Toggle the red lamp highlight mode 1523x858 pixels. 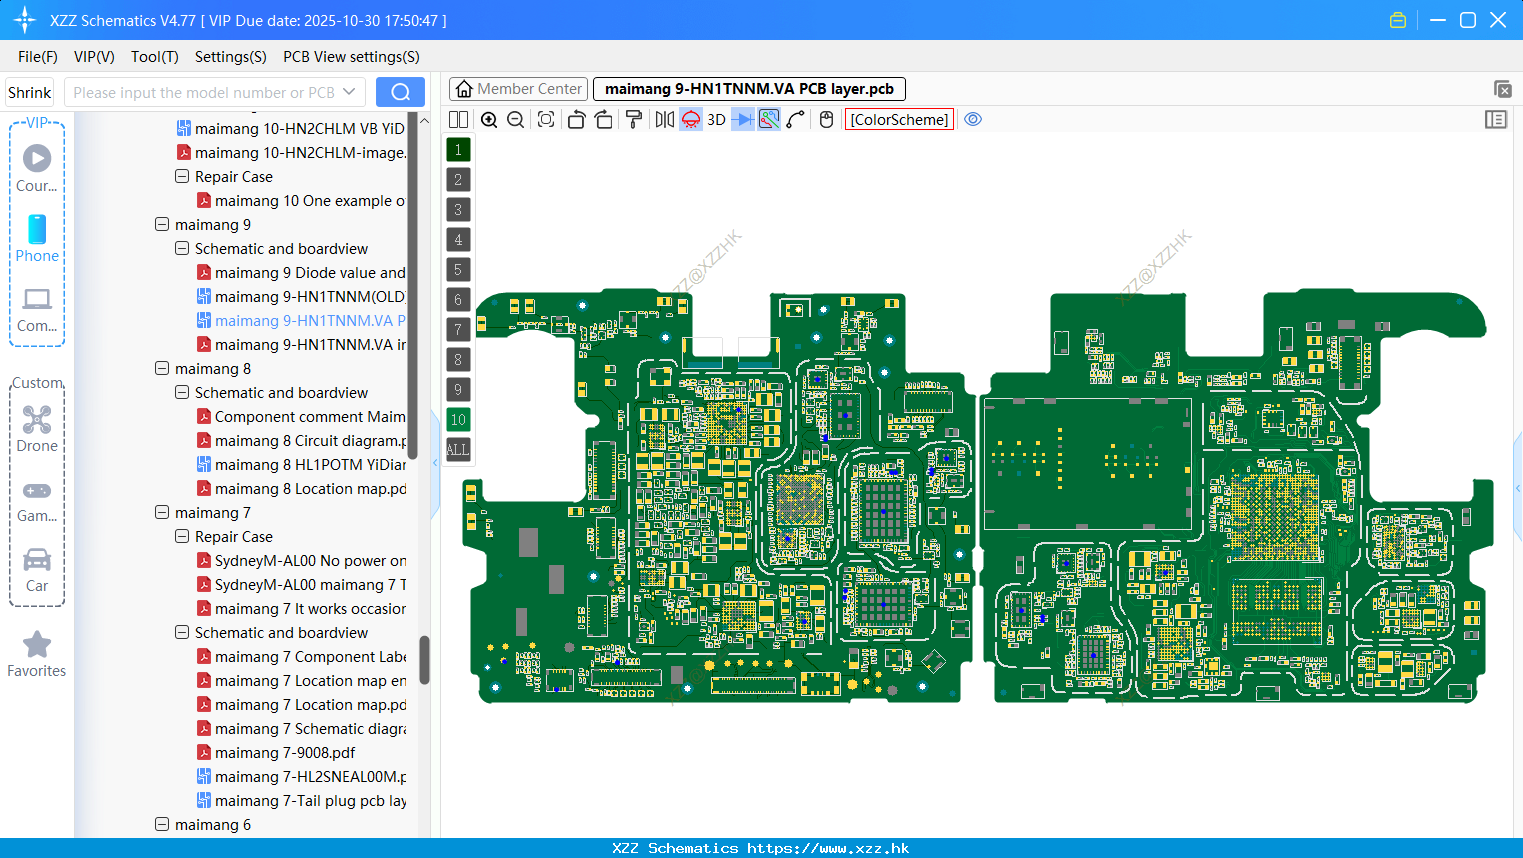(x=690, y=119)
